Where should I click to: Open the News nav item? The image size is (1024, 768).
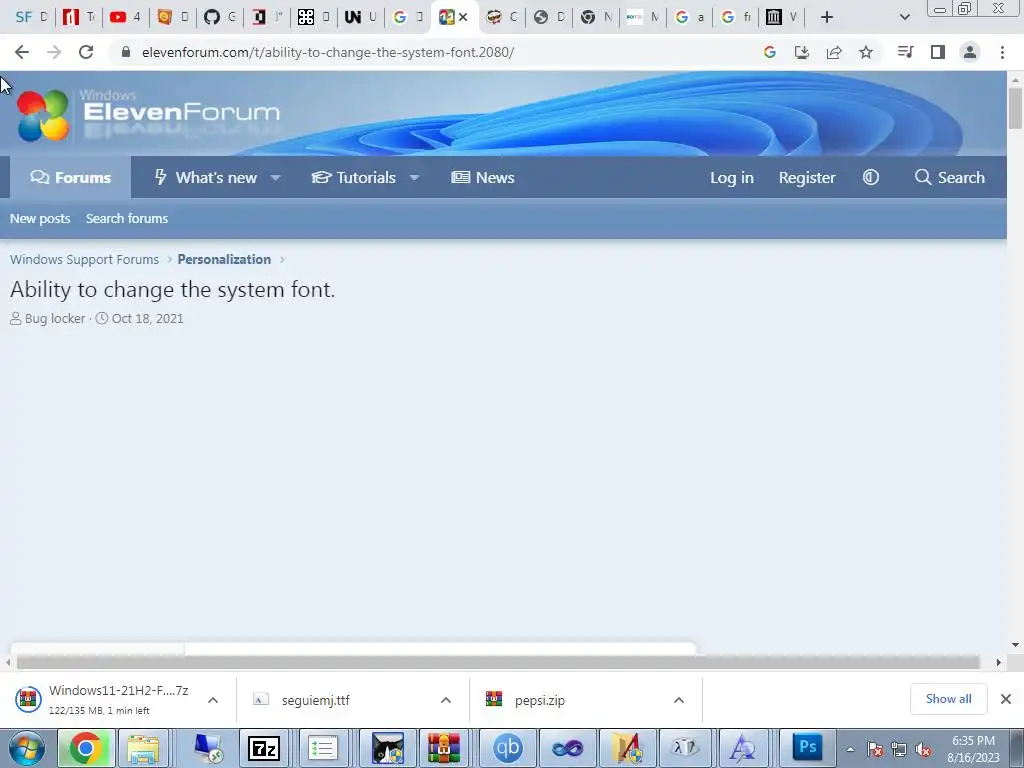(x=483, y=177)
